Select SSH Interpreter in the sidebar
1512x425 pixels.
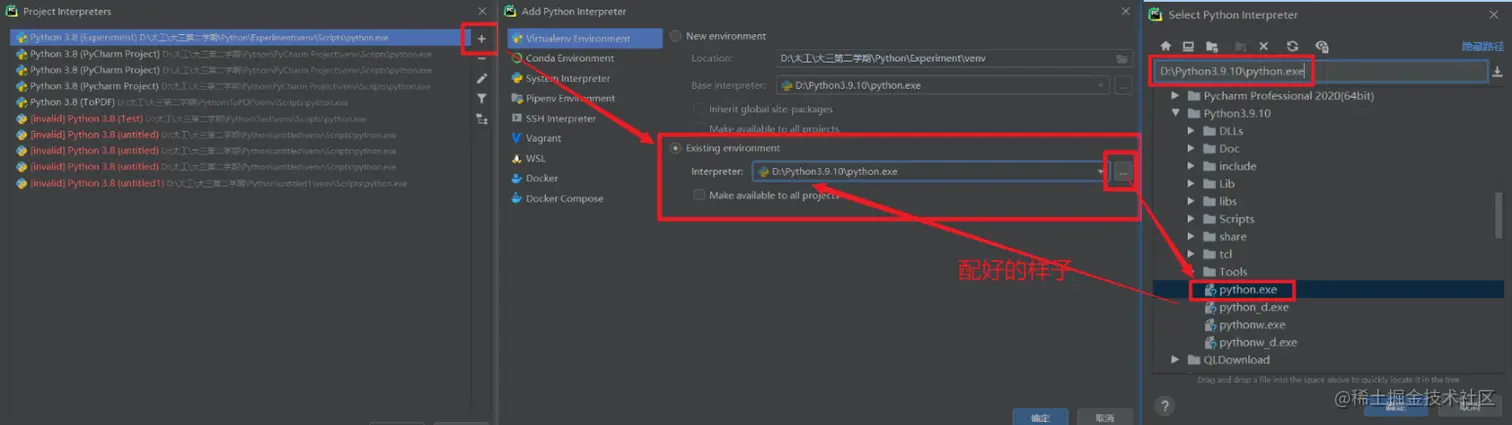point(585,118)
